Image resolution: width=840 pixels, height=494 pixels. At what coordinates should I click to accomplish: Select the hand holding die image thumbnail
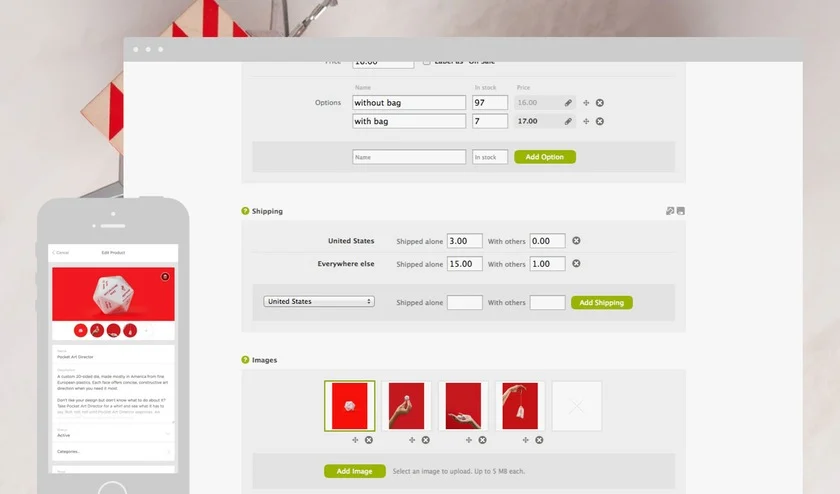point(407,406)
